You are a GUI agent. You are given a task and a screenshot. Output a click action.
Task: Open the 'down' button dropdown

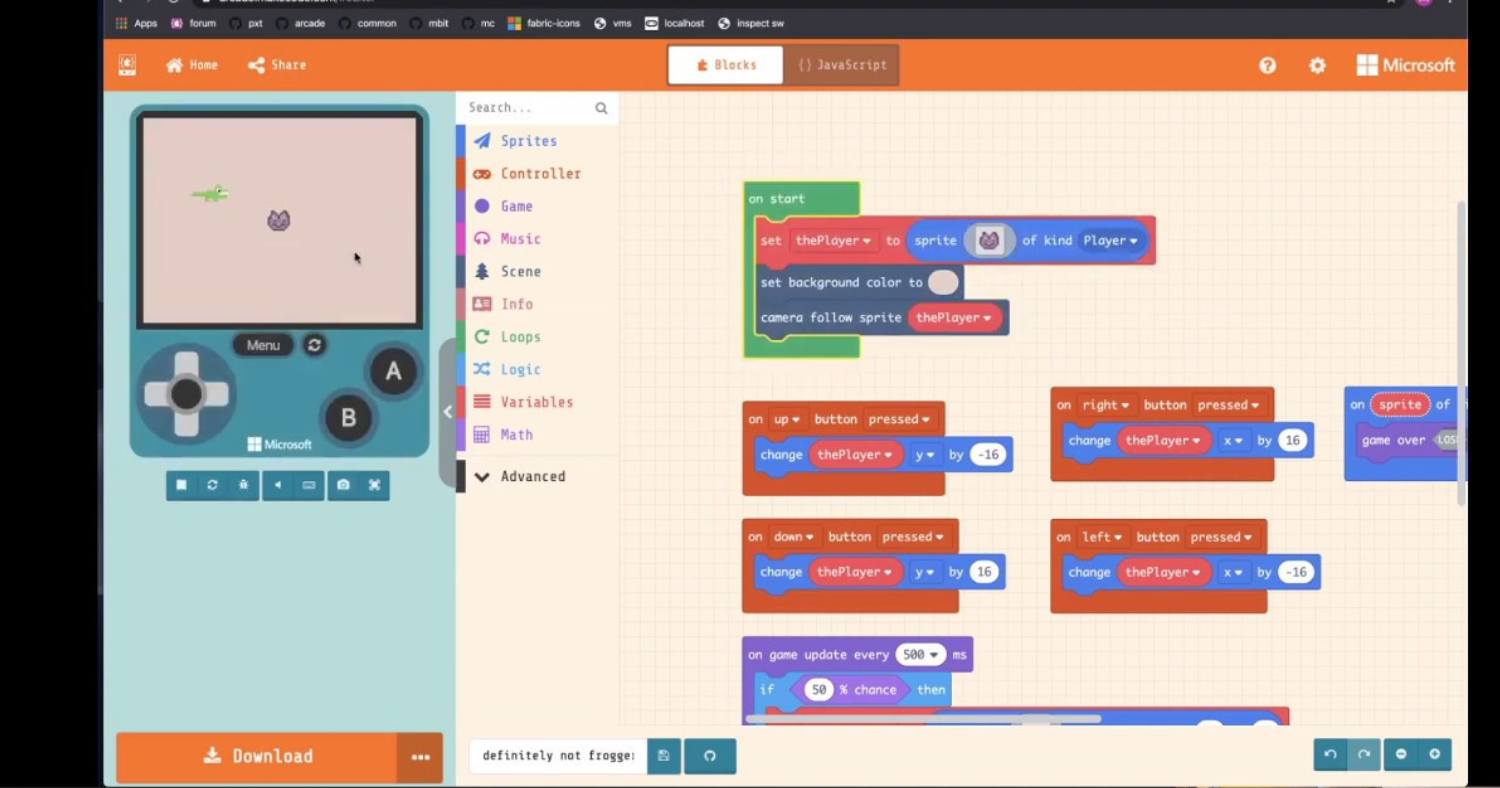pyautogui.click(x=793, y=537)
